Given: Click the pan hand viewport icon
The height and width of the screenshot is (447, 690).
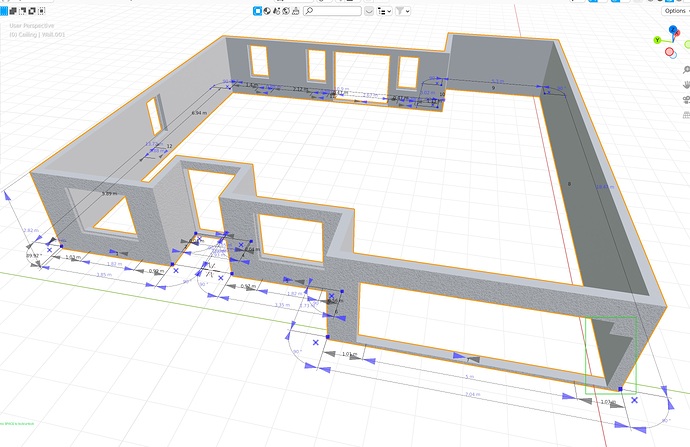Looking at the screenshot, I should tap(686, 84).
